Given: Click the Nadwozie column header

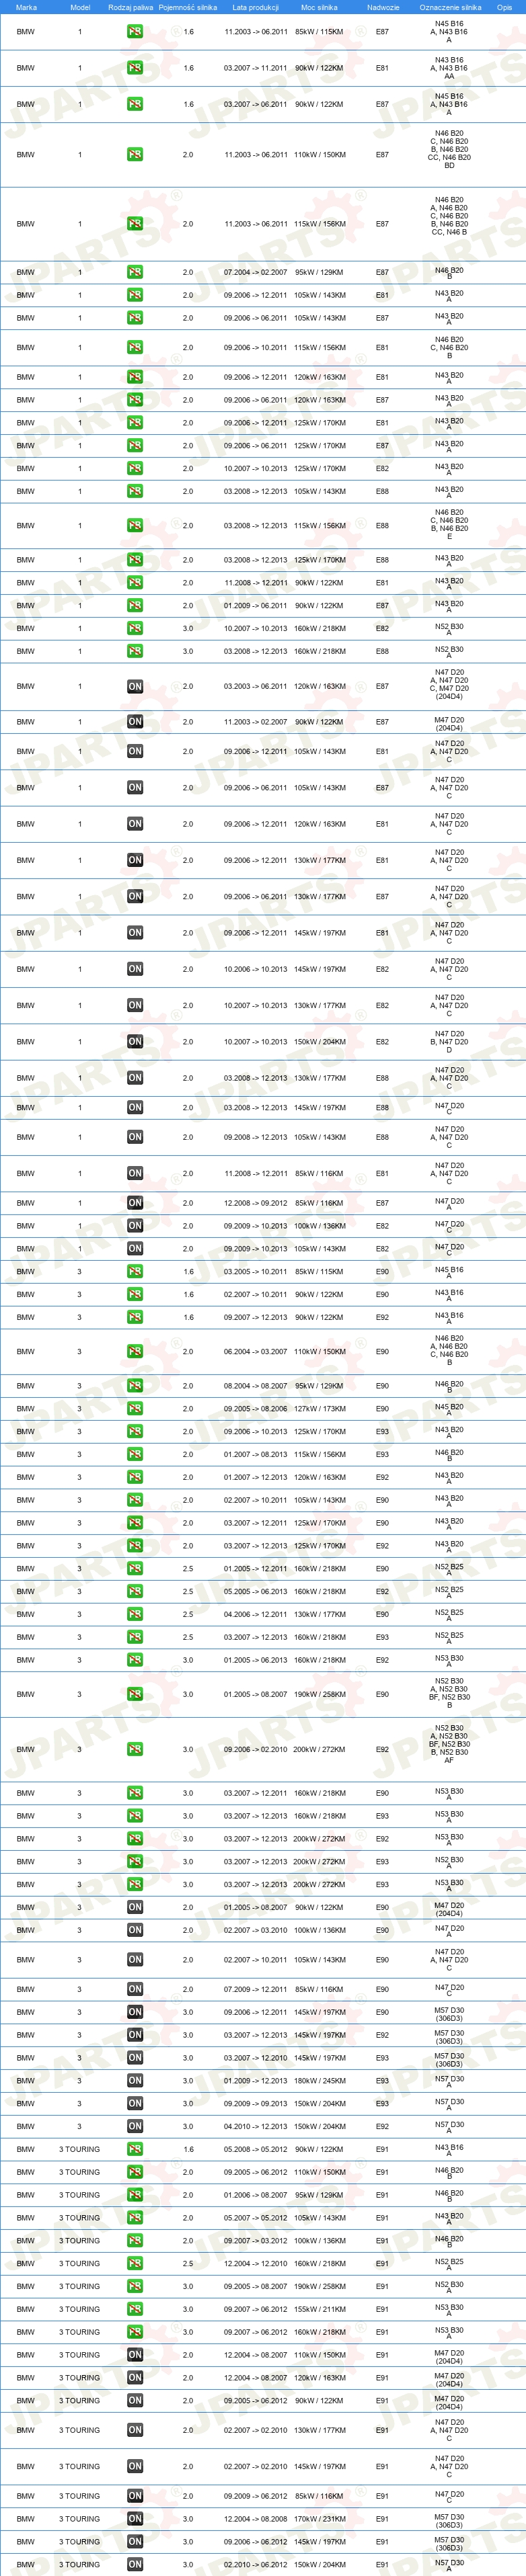Looking at the screenshot, I should tap(383, 7).
